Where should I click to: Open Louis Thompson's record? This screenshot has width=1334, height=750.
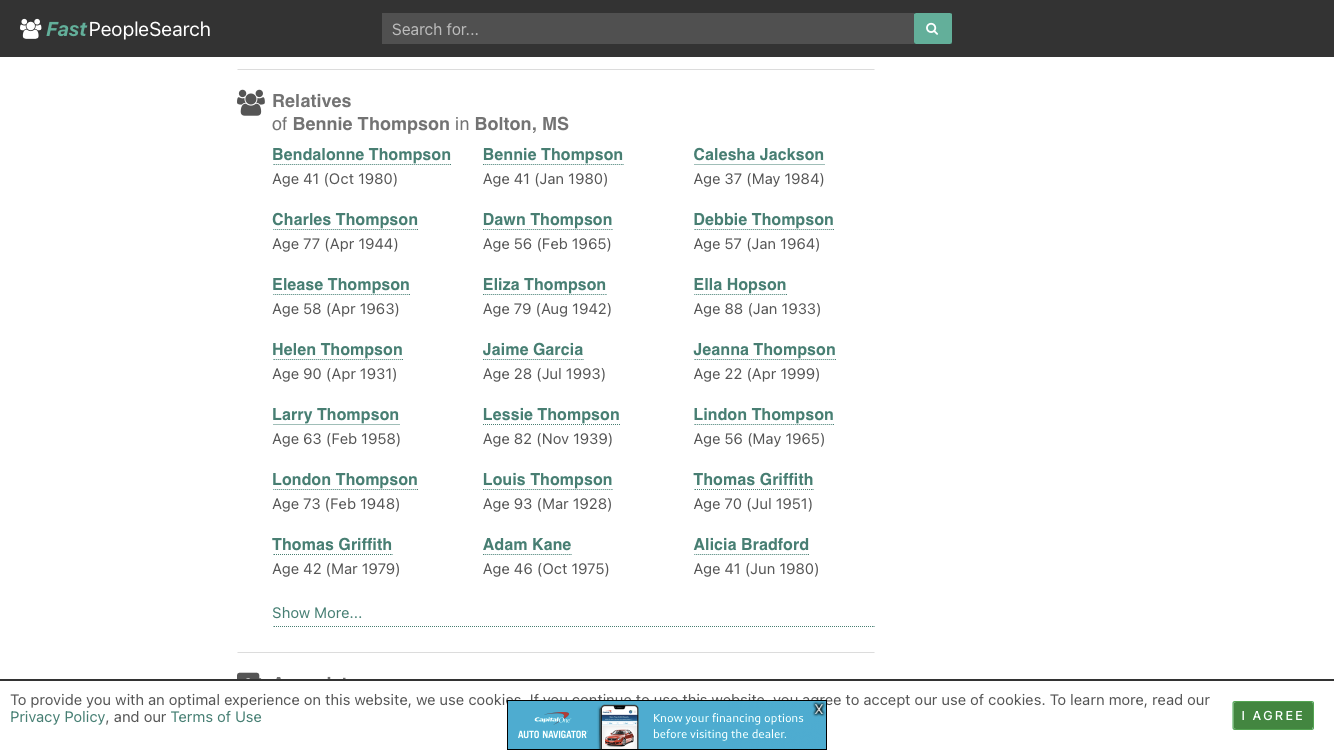point(548,480)
